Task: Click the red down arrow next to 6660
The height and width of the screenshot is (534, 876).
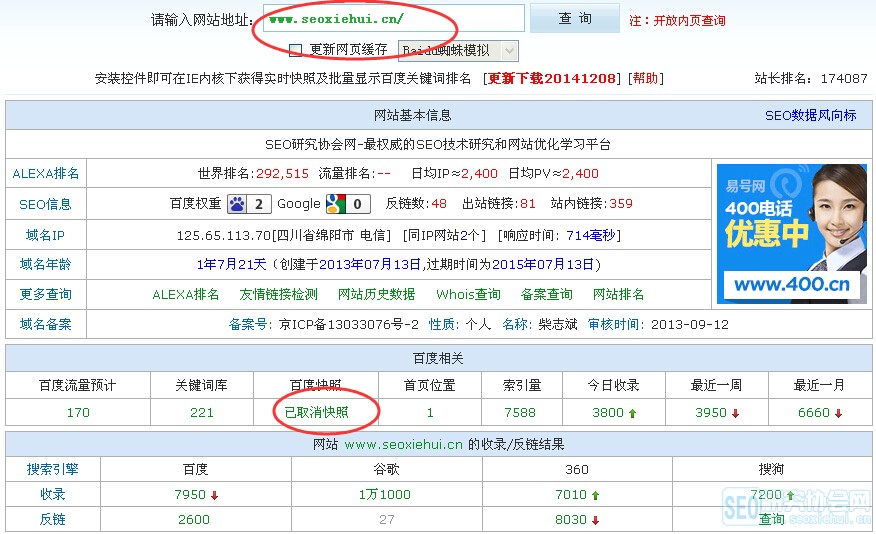Action: [839, 413]
